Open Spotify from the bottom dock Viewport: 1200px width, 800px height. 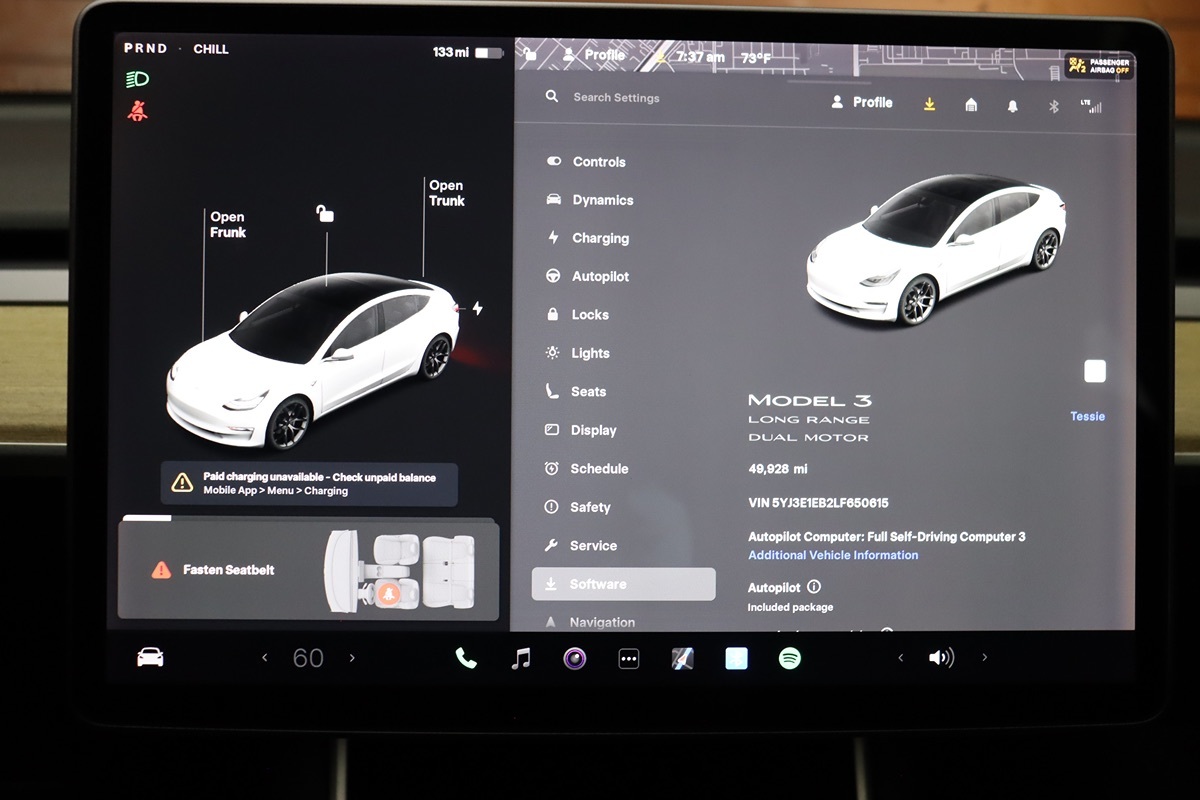[x=790, y=658]
